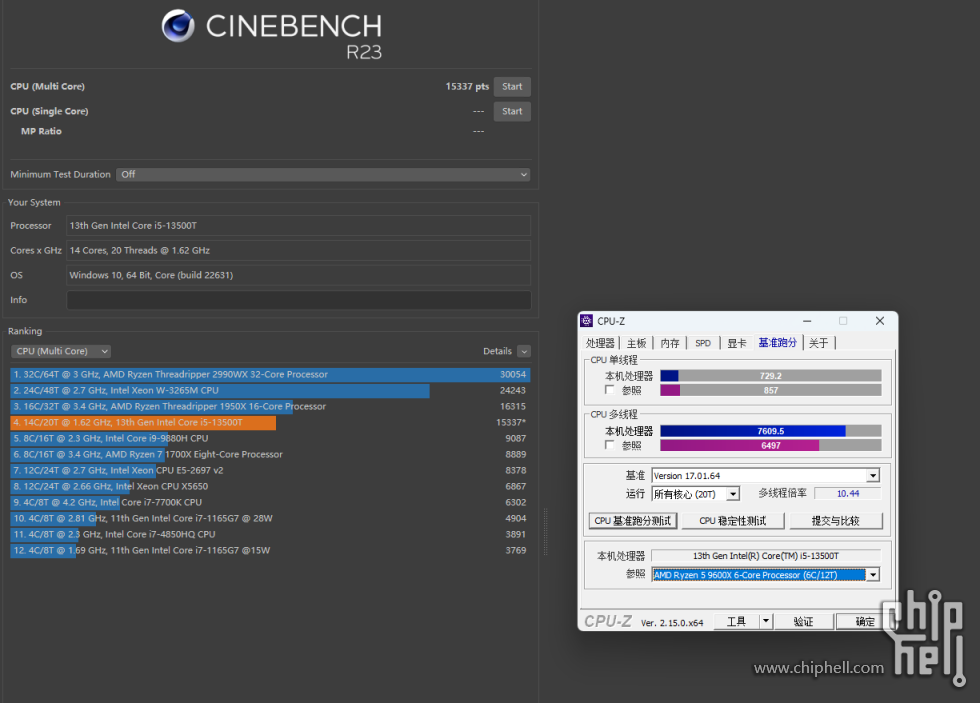980x703 pixels.
Task: Select the Xeon E5-2697 v2 ranking row
Action: point(270,471)
